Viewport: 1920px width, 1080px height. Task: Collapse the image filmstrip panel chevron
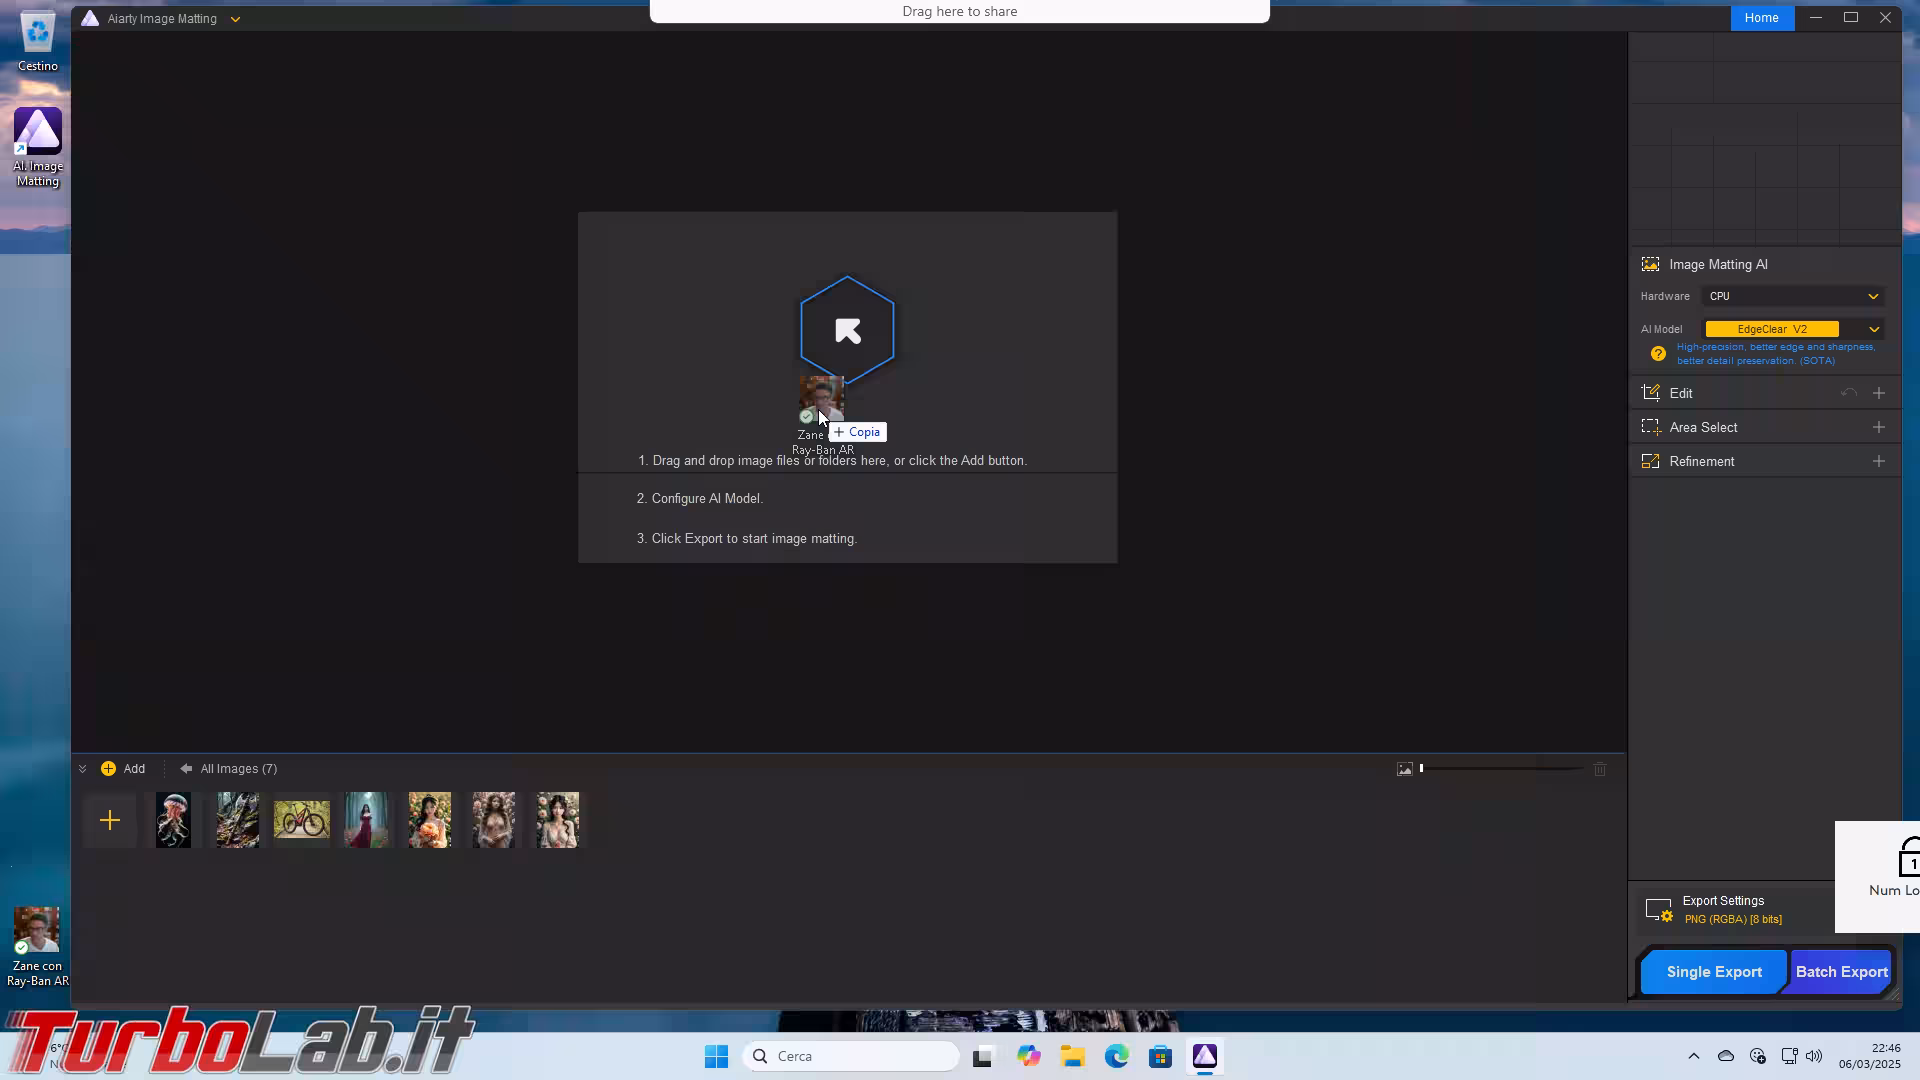[83, 769]
